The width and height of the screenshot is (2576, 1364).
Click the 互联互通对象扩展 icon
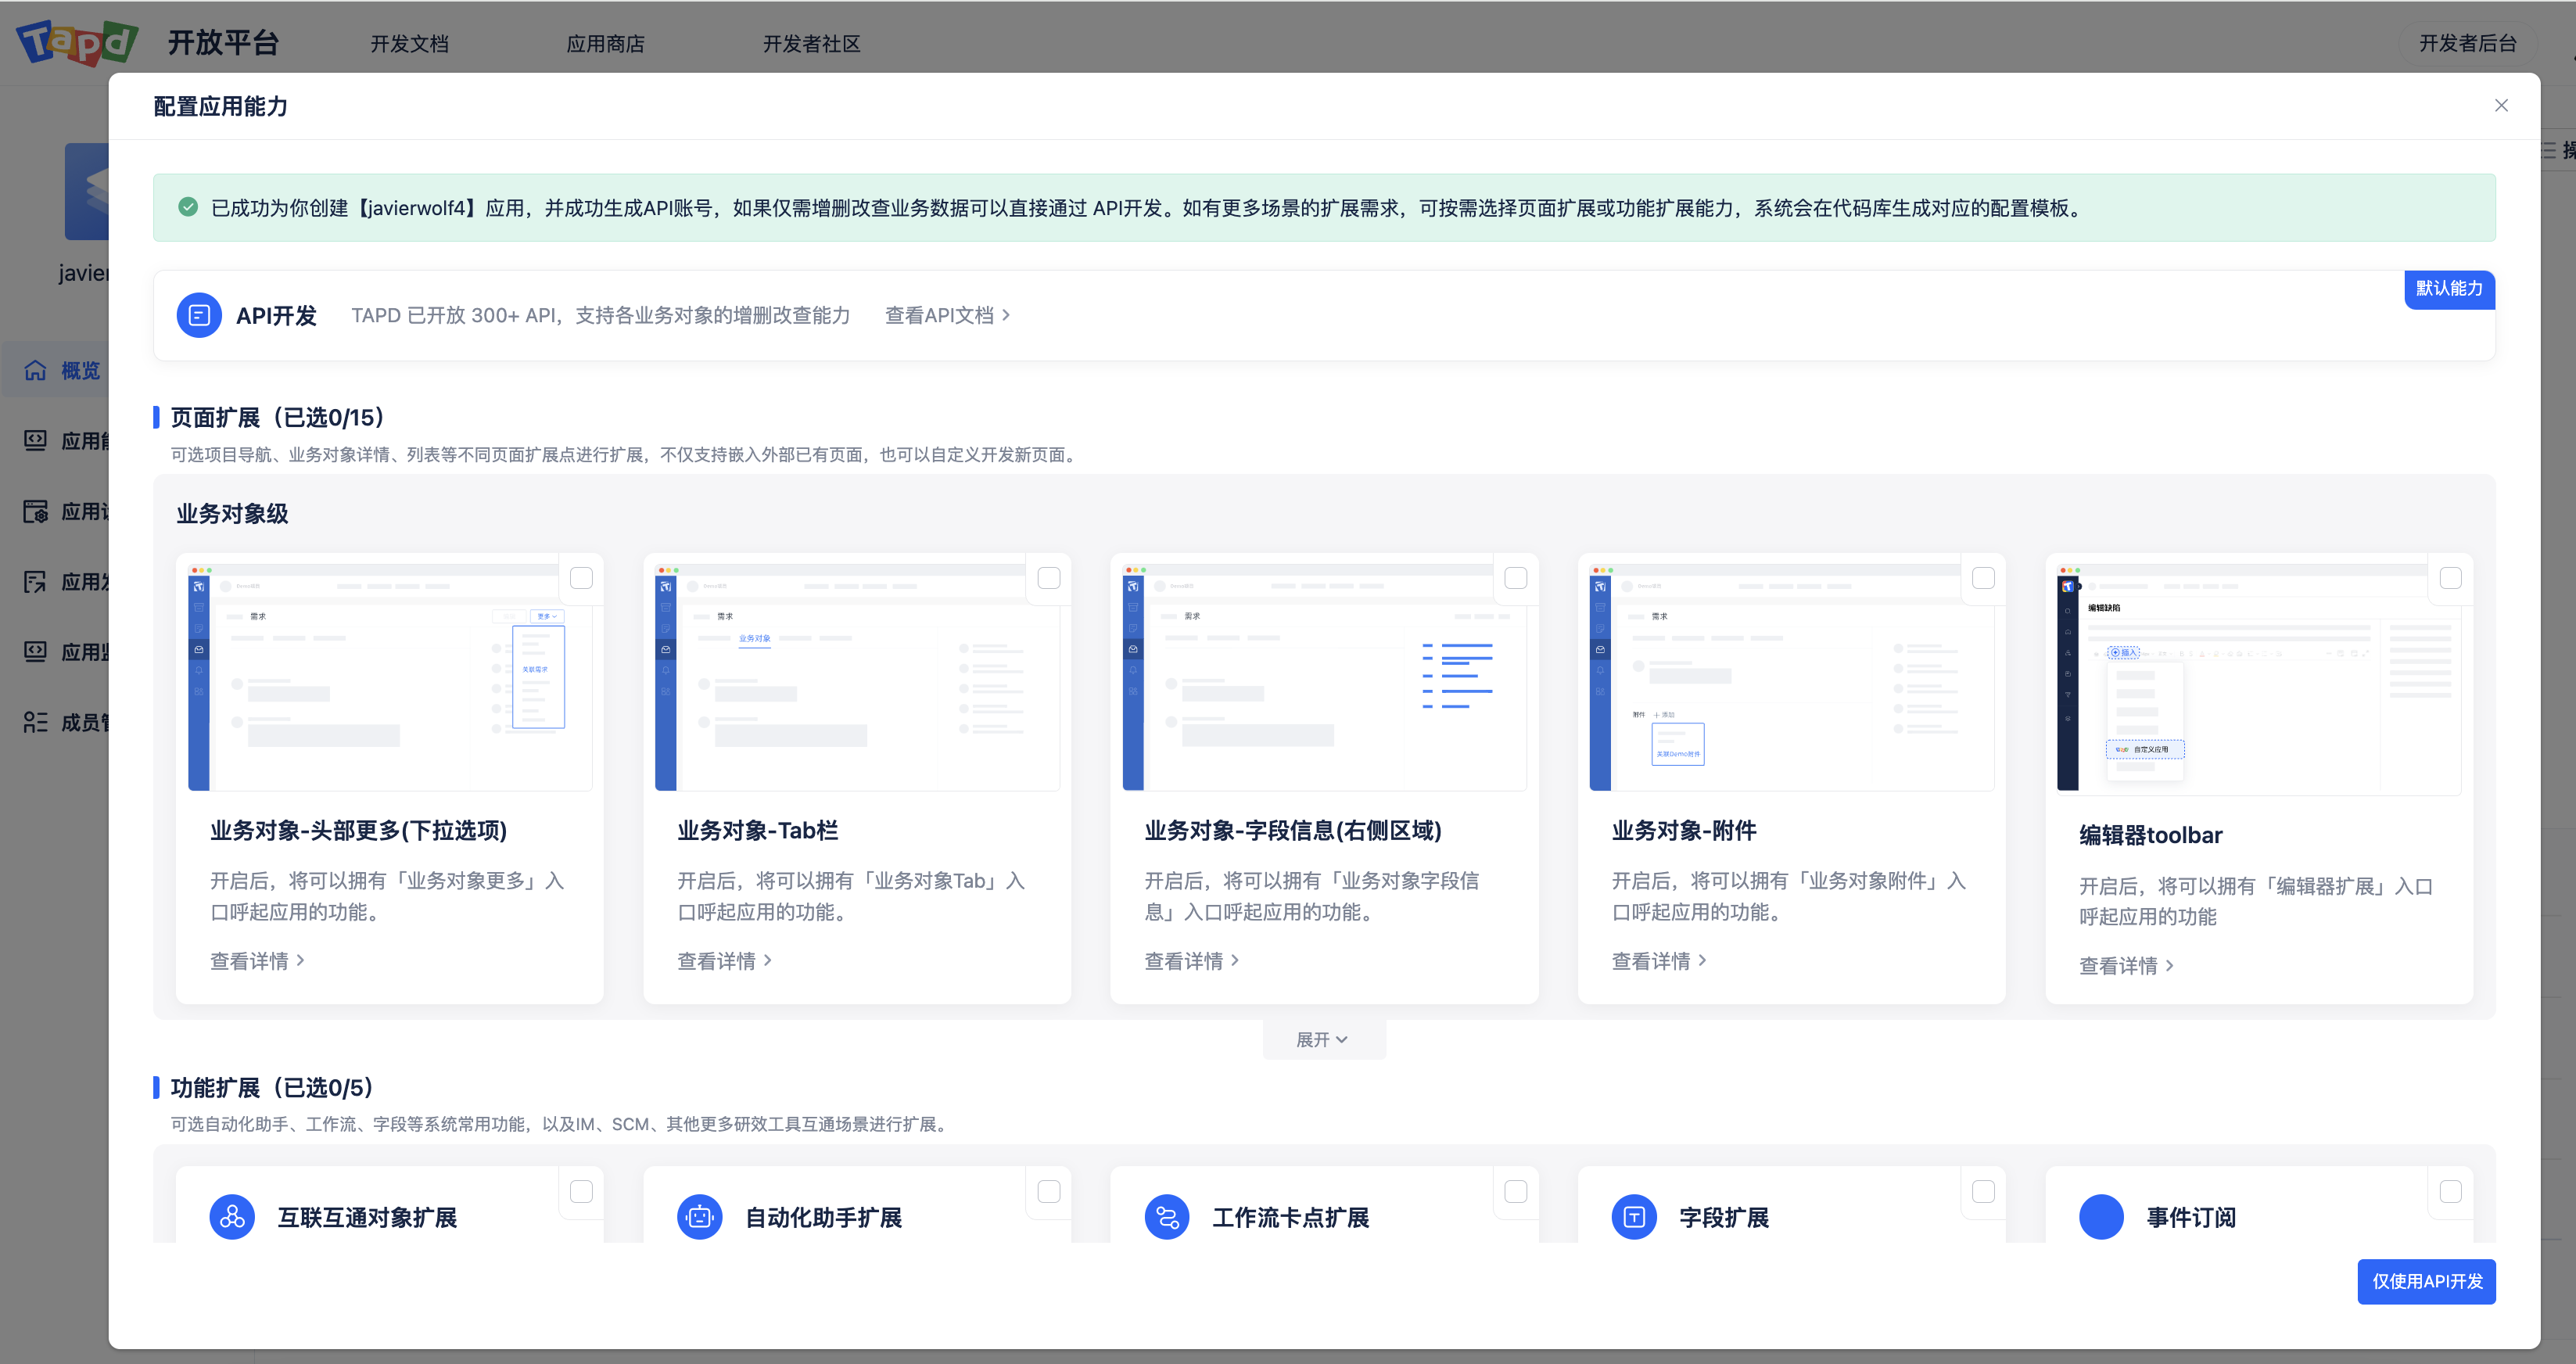point(232,1216)
